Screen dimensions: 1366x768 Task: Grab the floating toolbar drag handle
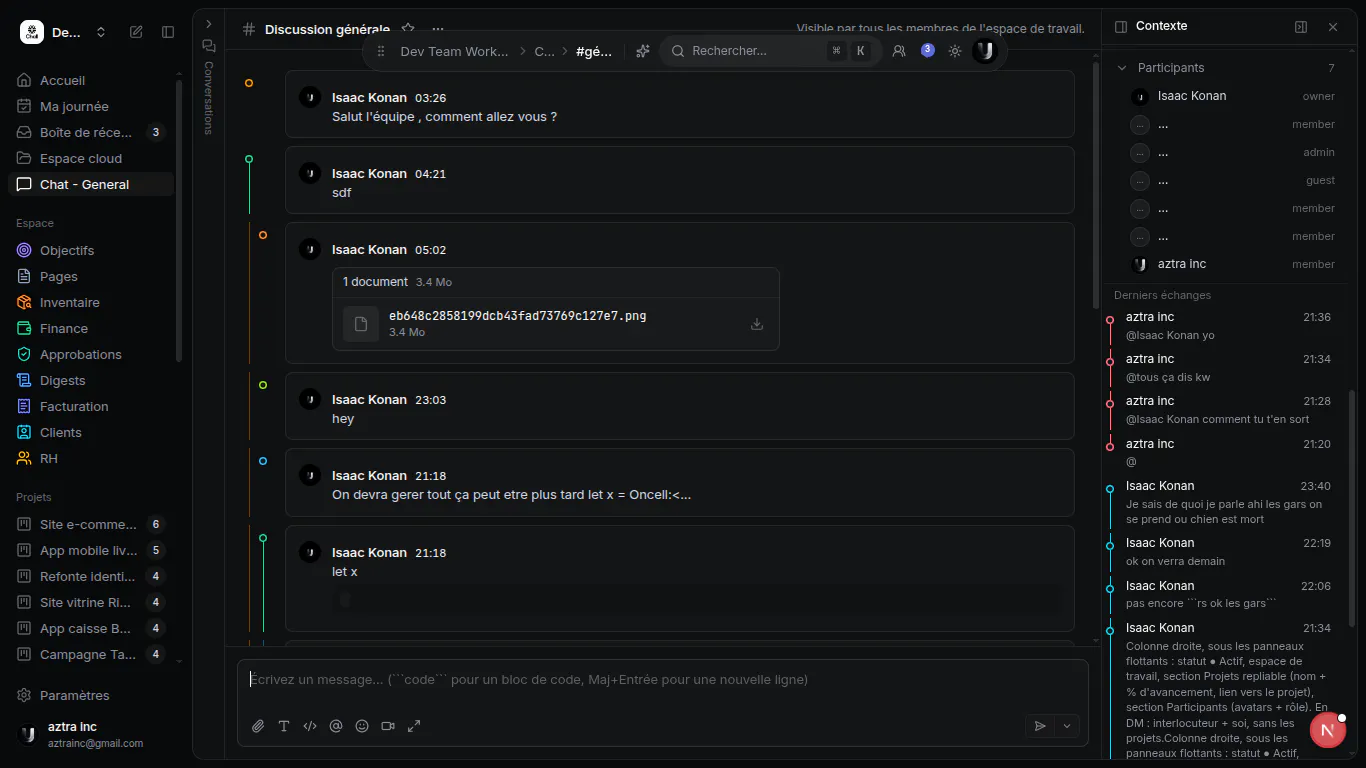[x=380, y=51]
